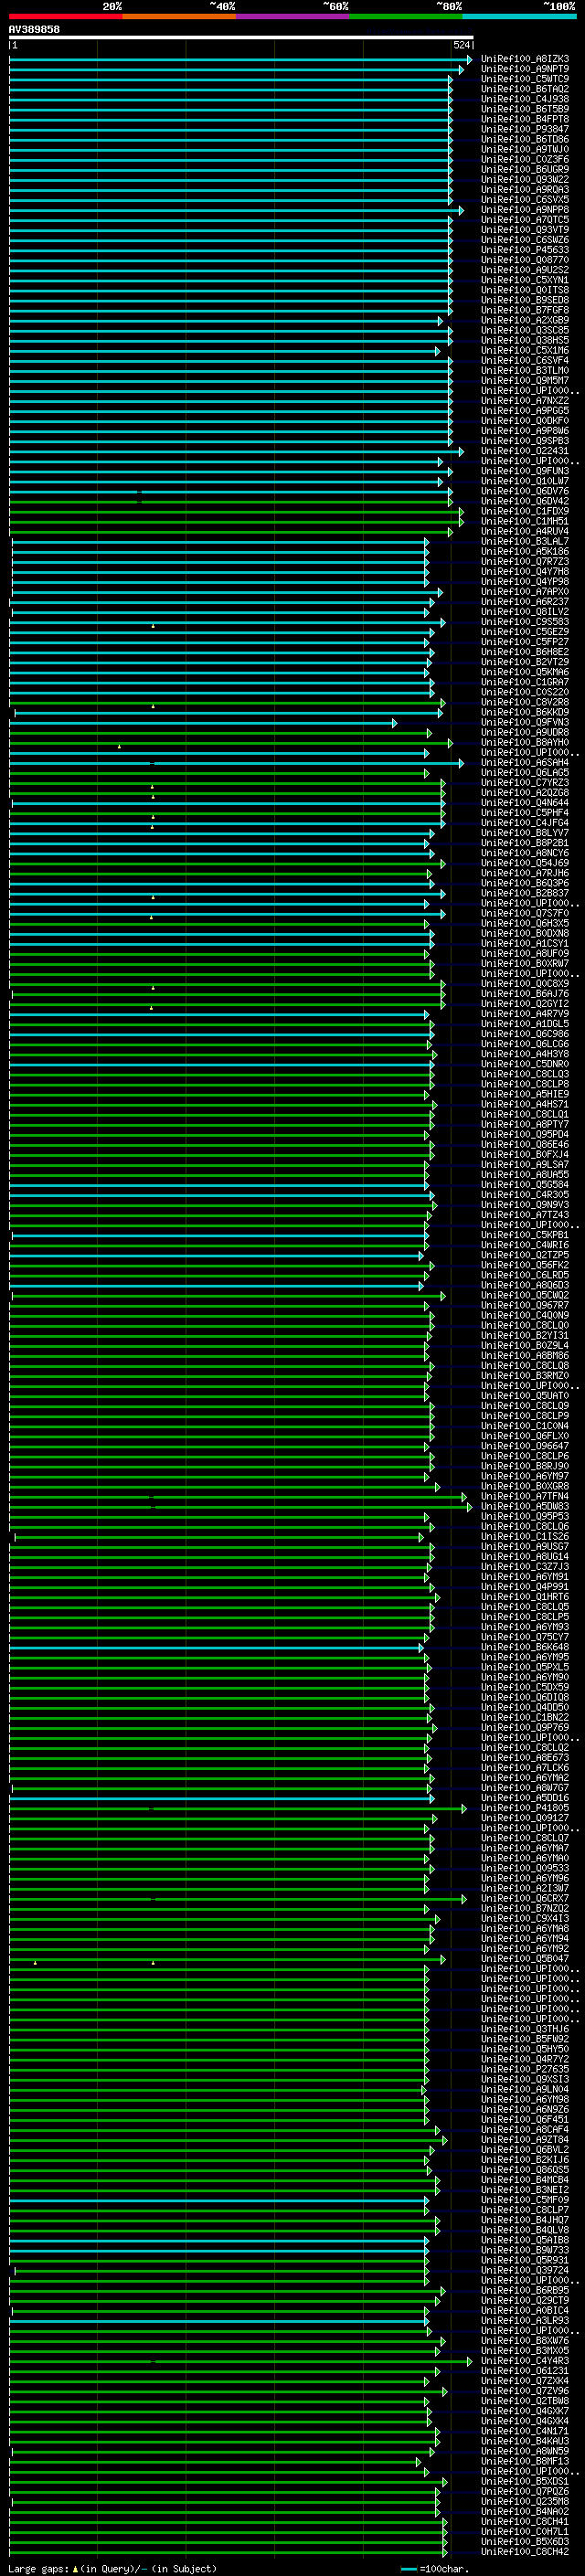
Task: Open hit UniRef100_Q93W22
Action: tap(525, 180)
